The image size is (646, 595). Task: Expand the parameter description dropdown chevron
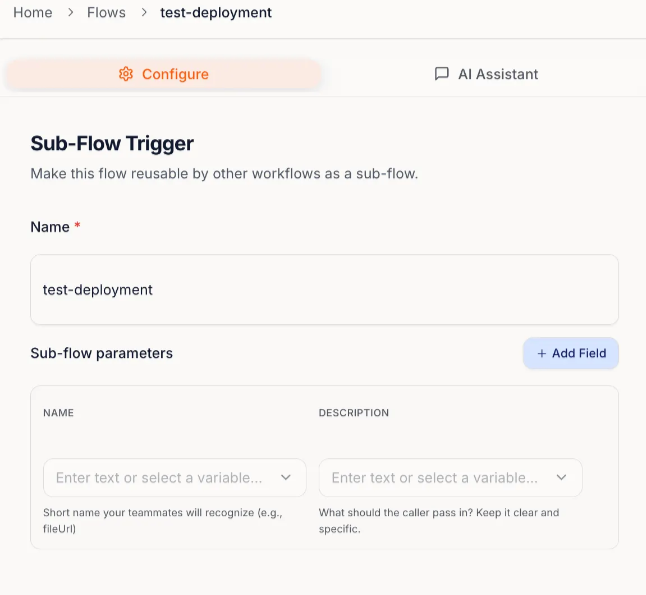point(562,478)
